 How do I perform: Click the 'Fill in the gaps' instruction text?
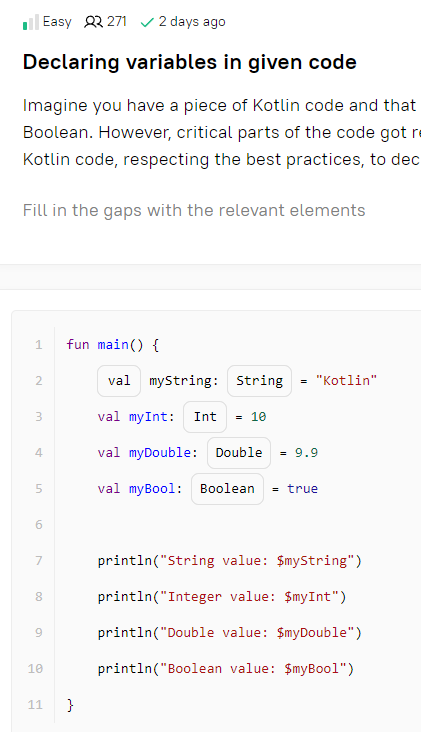coord(194,211)
